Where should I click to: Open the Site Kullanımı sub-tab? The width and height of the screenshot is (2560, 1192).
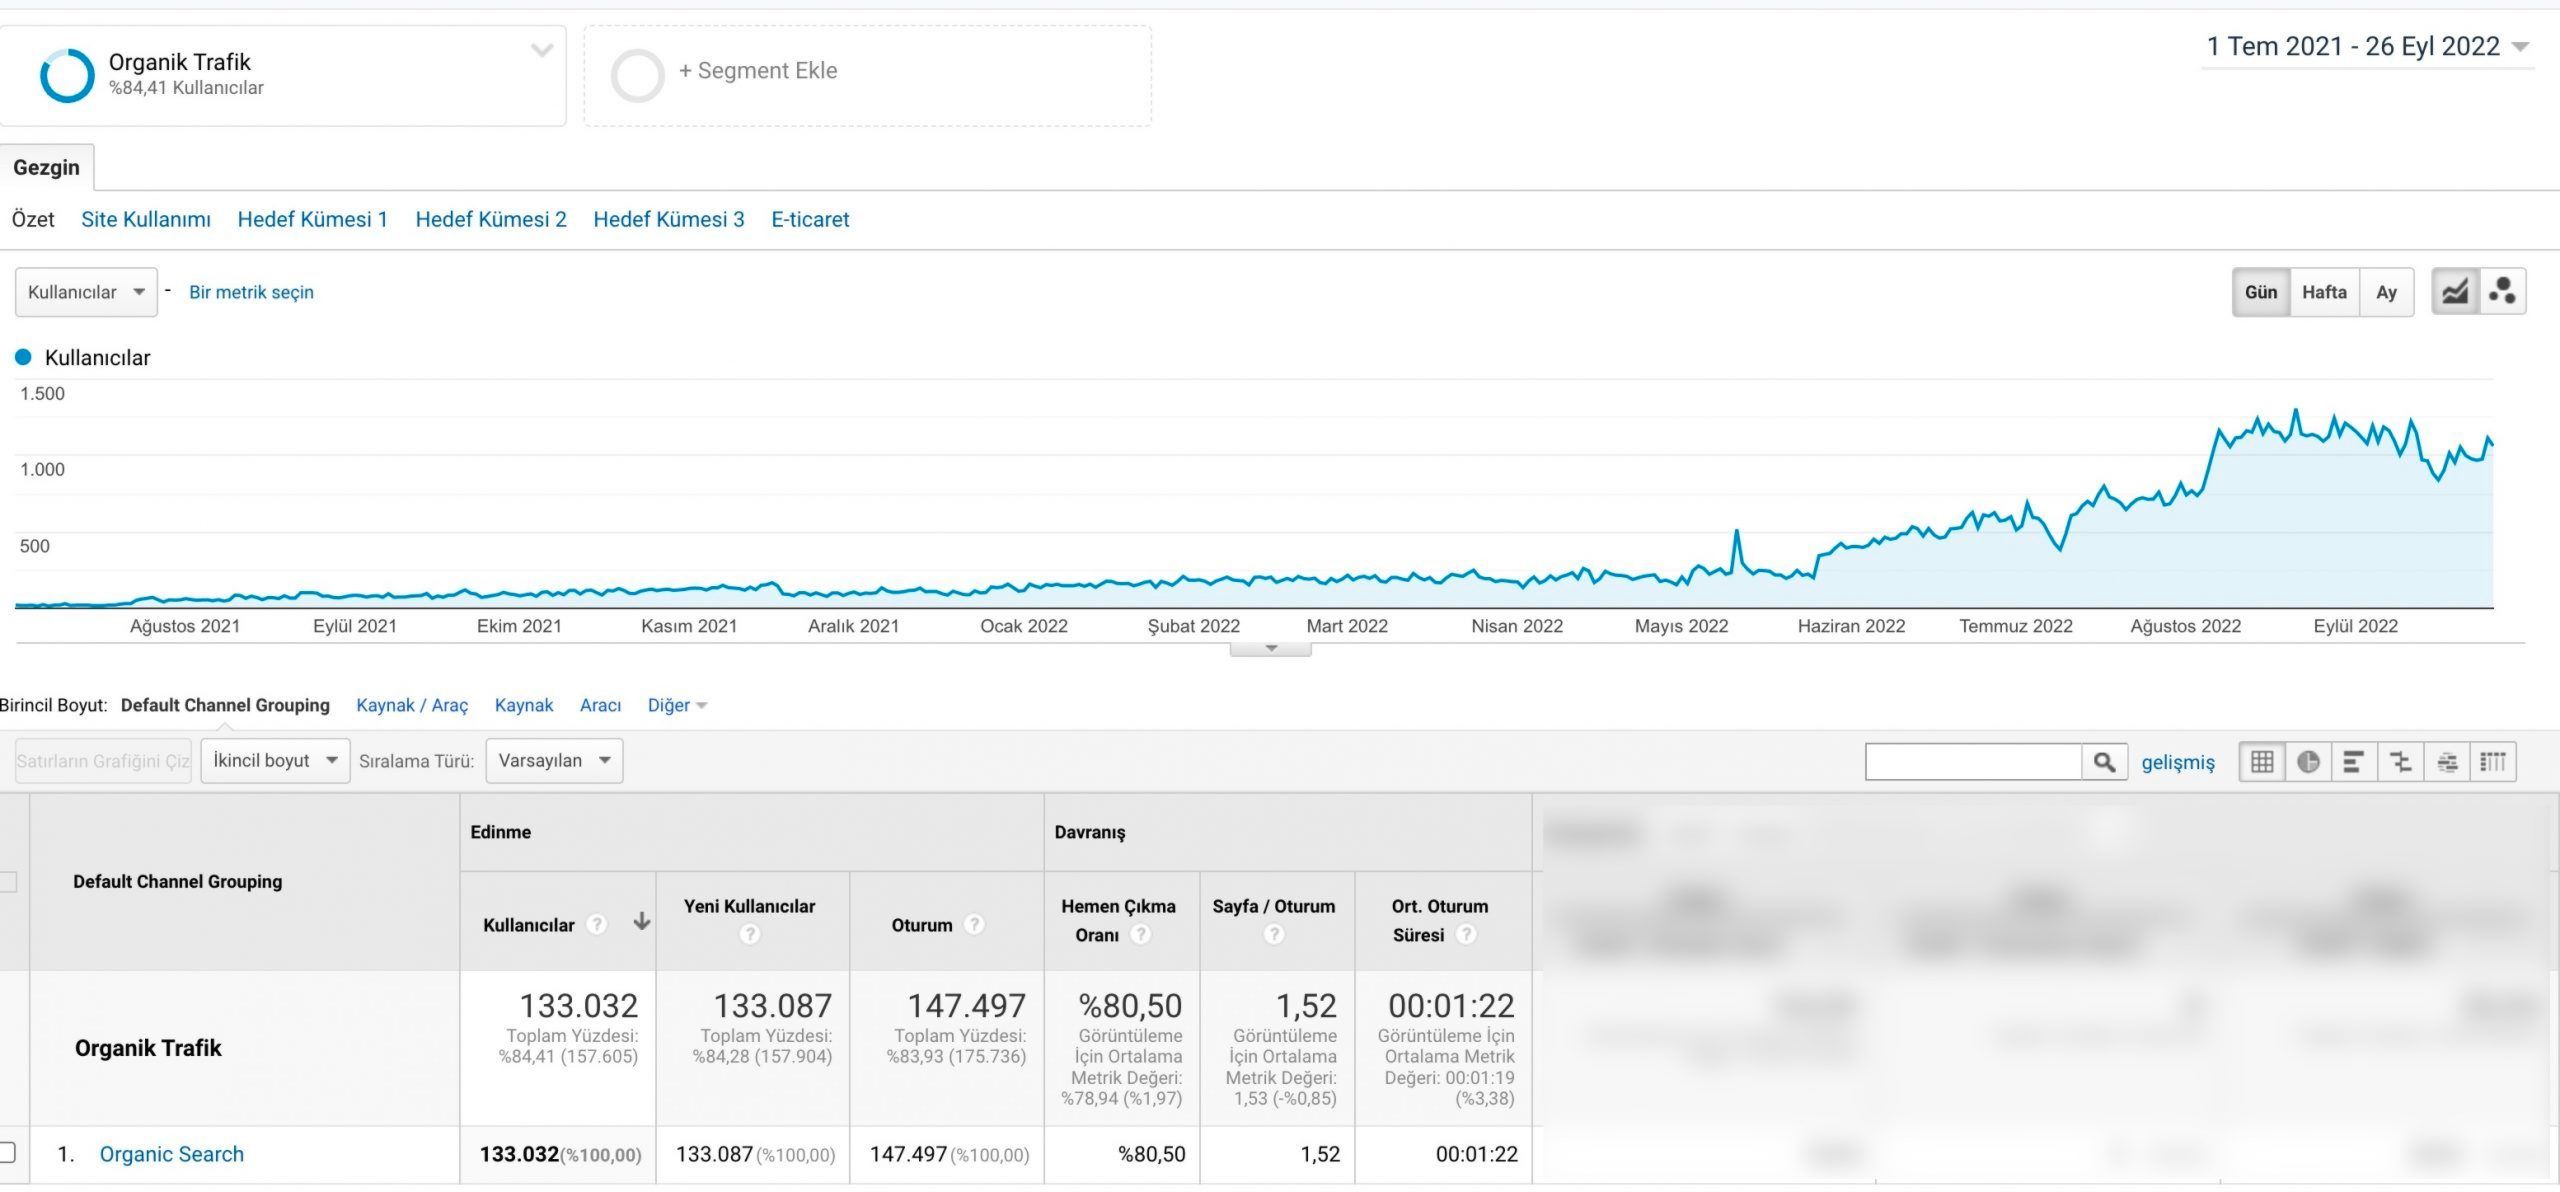[146, 219]
